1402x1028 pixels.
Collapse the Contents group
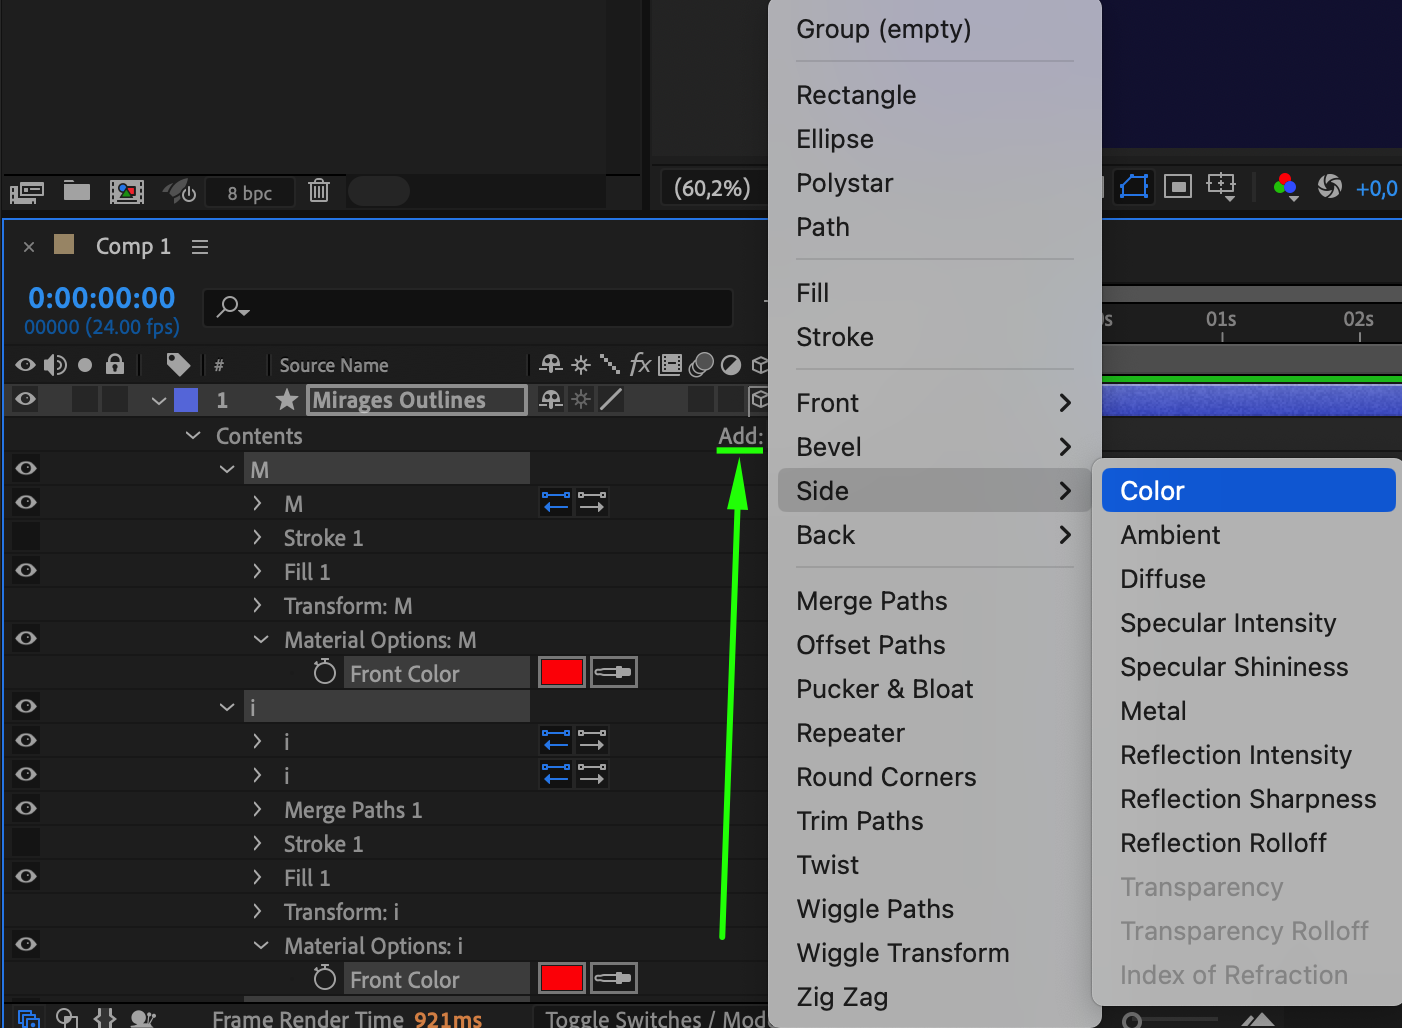click(194, 436)
